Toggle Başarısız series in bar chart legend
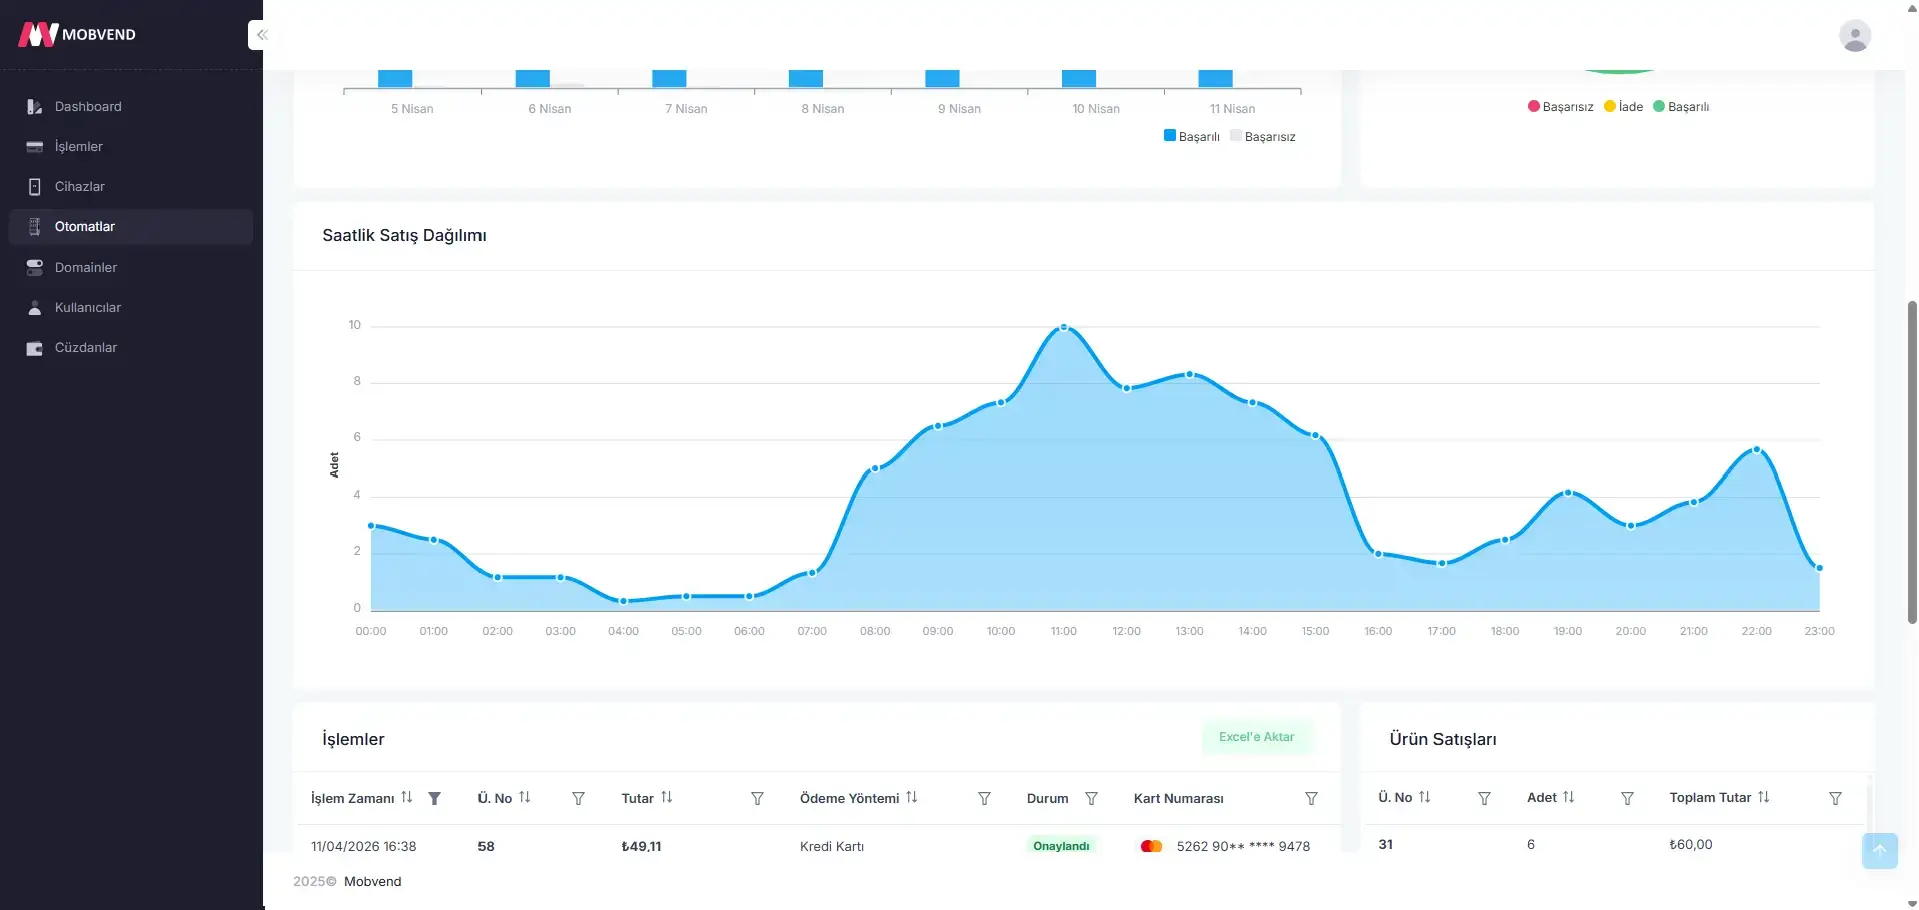 pyautogui.click(x=1262, y=136)
